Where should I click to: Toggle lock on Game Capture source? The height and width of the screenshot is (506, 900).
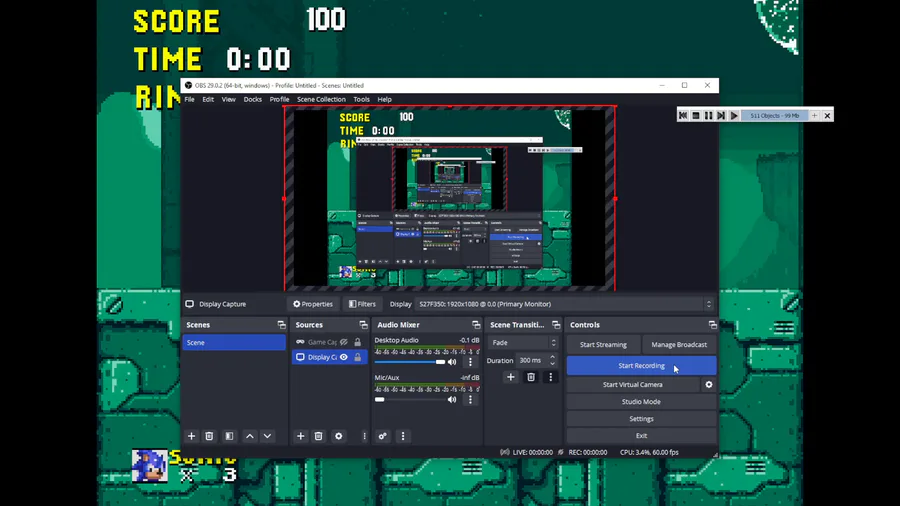click(358, 342)
